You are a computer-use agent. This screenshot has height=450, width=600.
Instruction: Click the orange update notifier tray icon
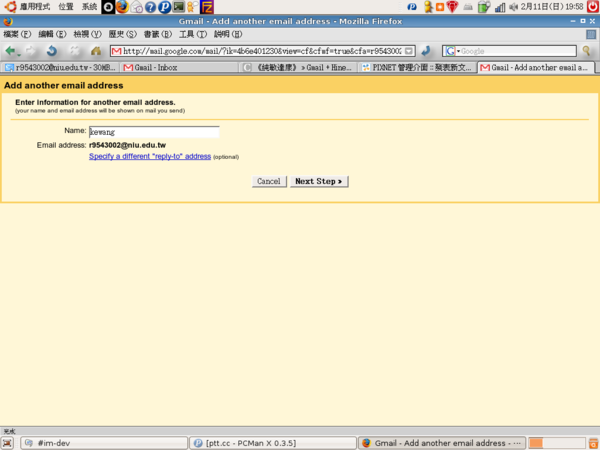pos(440,7)
